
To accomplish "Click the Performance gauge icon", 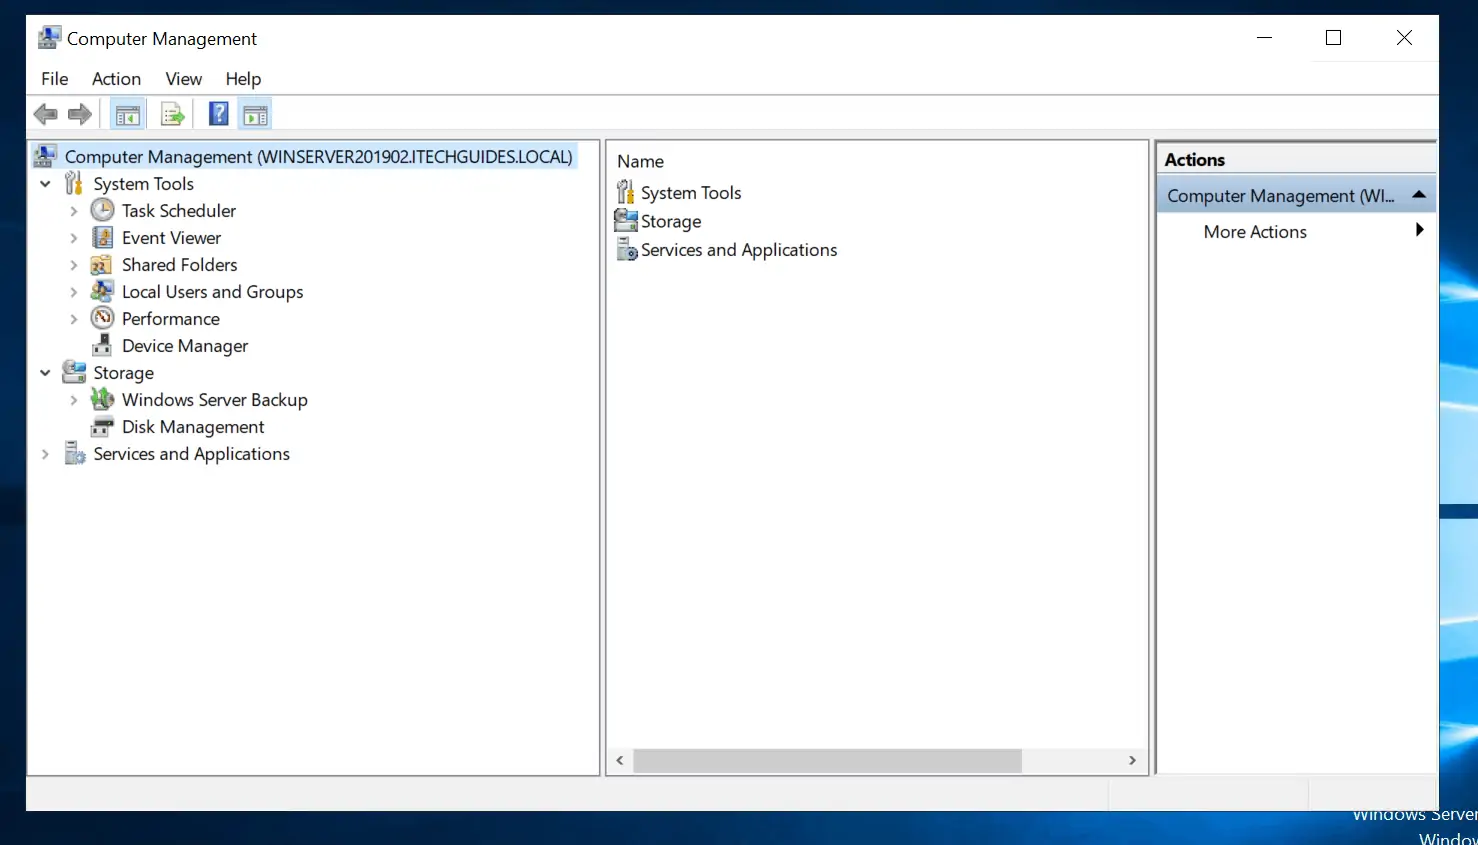I will pyautogui.click(x=102, y=318).
